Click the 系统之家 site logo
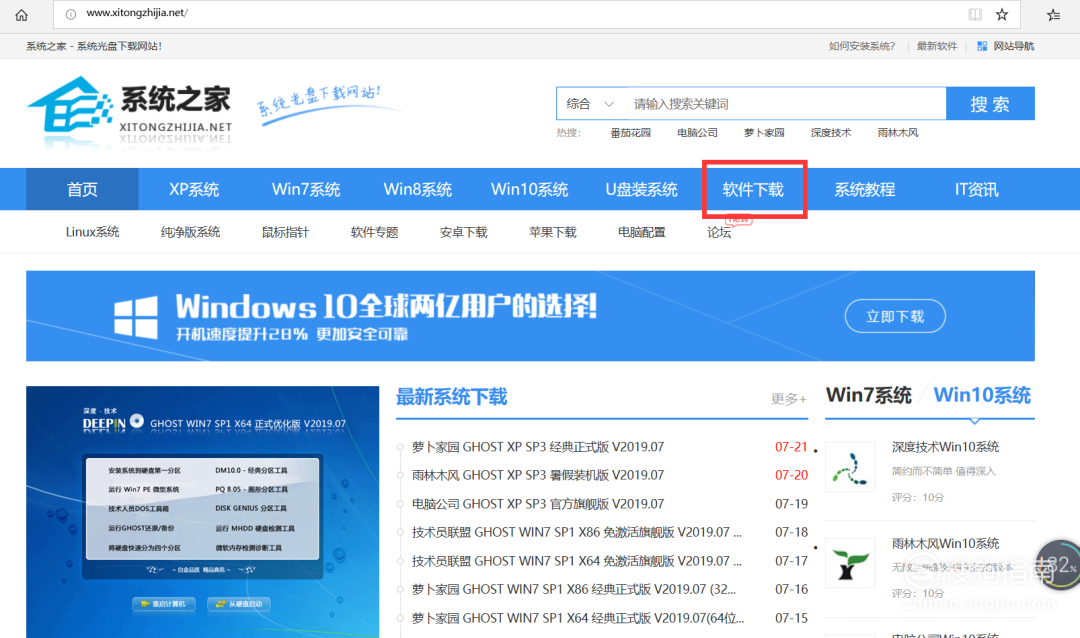Image resolution: width=1080 pixels, height=638 pixels. (129, 110)
